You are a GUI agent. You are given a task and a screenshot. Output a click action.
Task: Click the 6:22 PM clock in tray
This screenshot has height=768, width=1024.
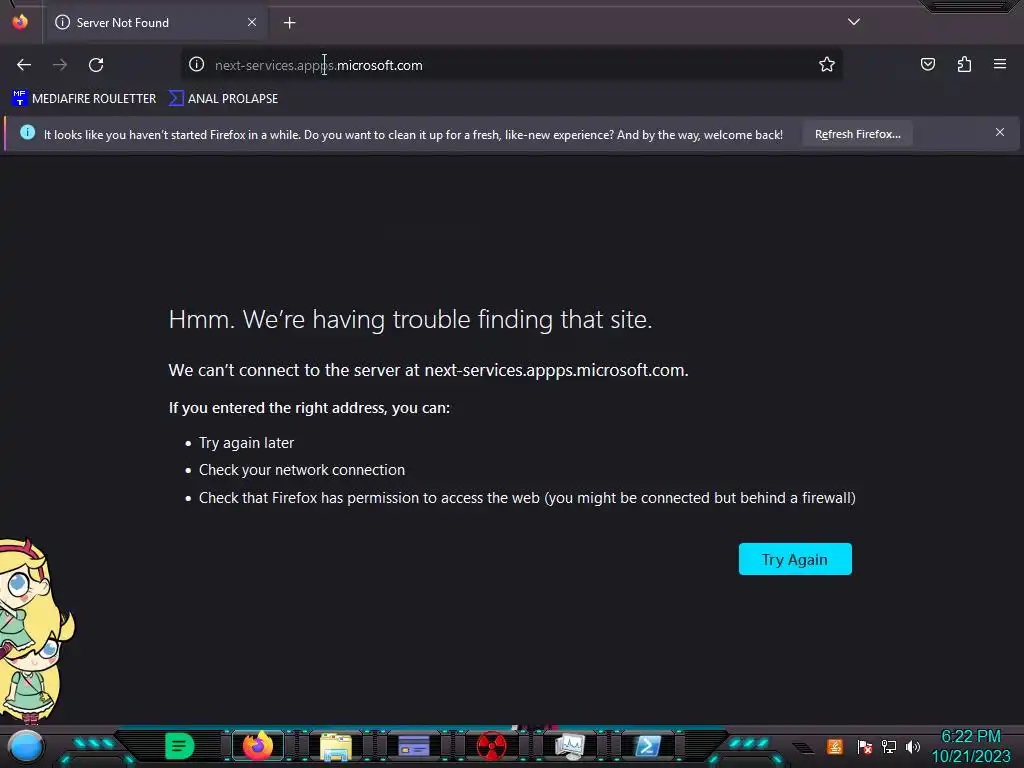970,737
